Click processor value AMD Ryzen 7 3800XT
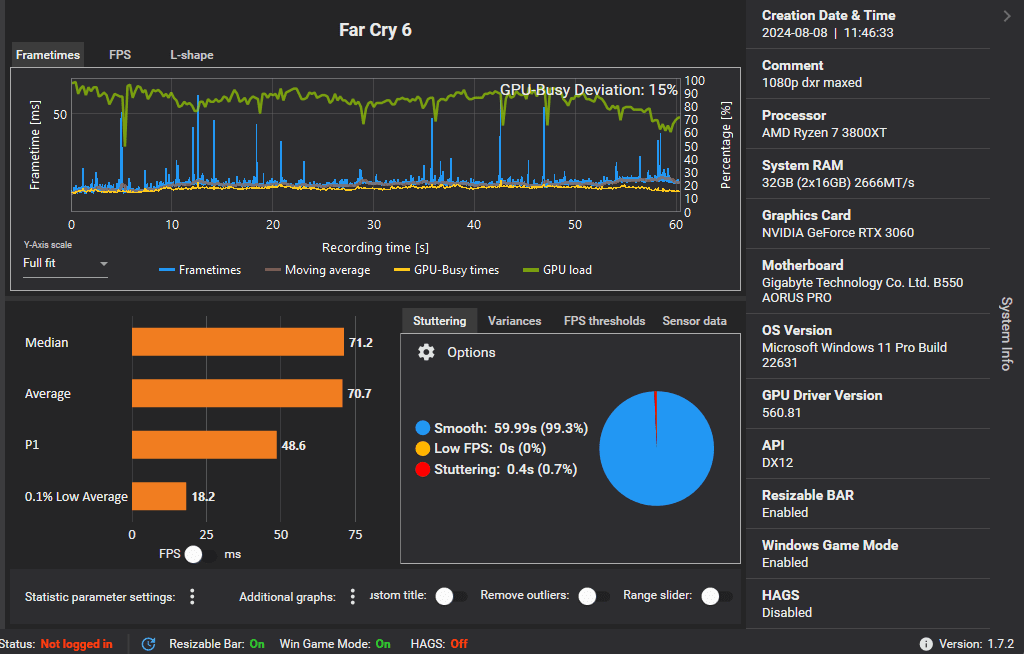The width and height of the screenshot is (1024, 654). 824,133
